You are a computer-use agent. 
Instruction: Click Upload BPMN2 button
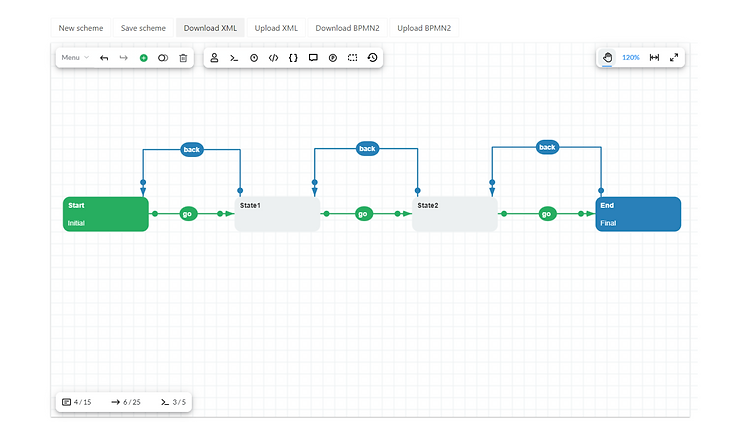[x=424, y=28]
